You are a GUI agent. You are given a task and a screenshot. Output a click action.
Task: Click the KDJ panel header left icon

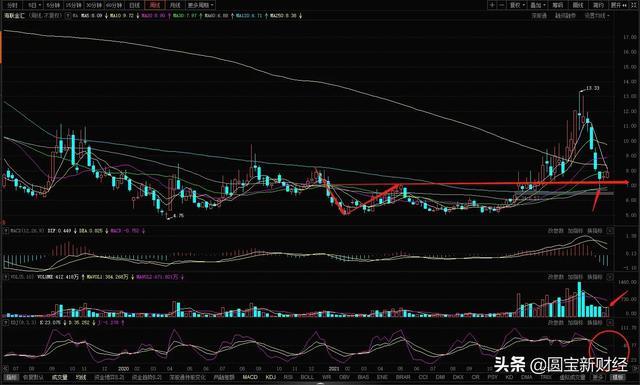pyautogui.click(x=6, y=323)
